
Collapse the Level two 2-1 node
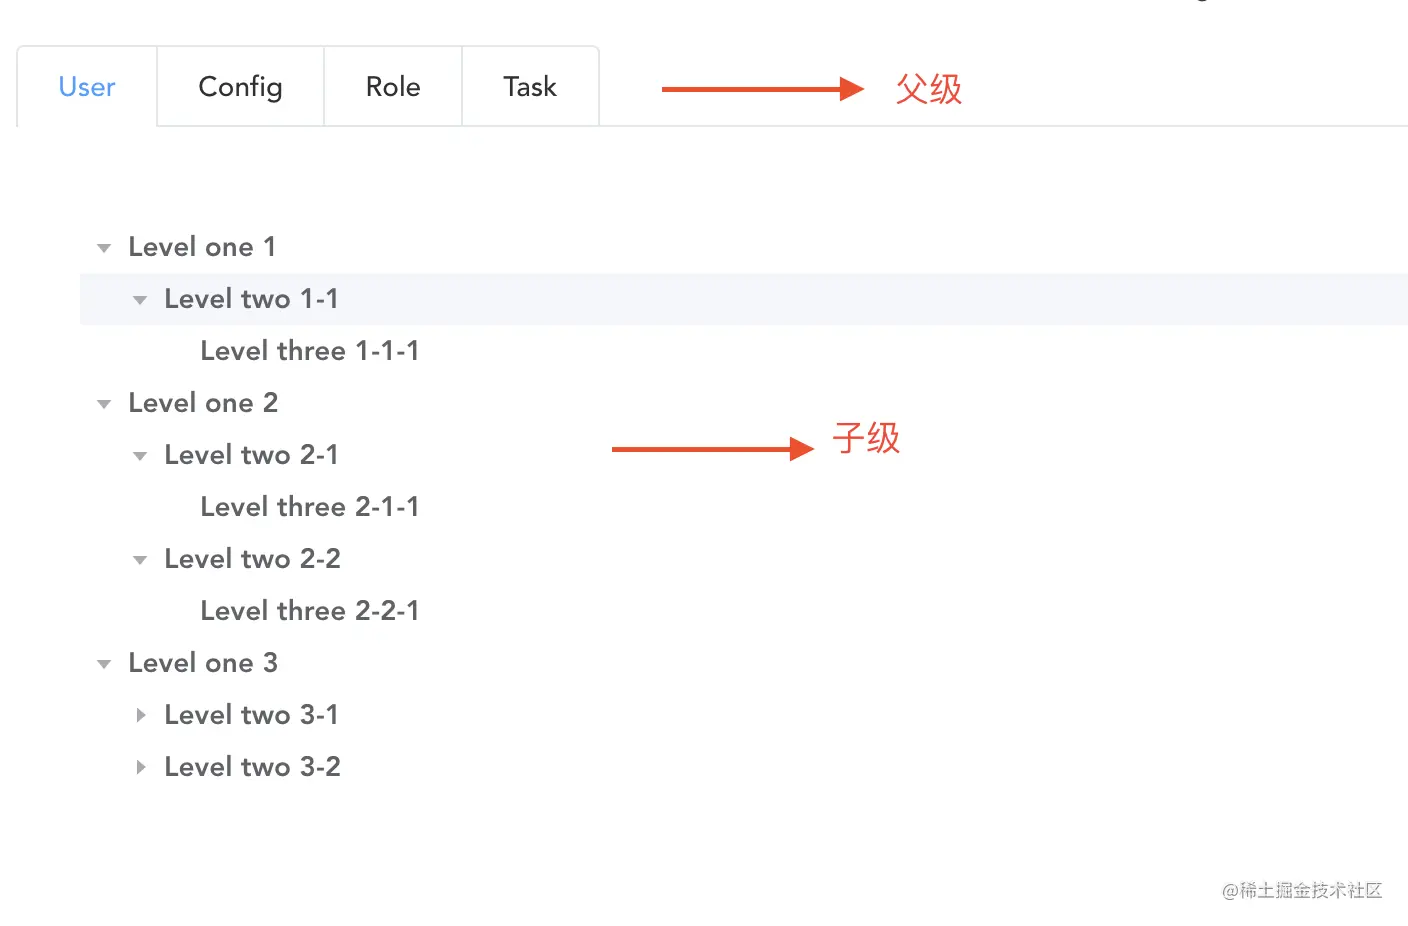coord(139,455)
